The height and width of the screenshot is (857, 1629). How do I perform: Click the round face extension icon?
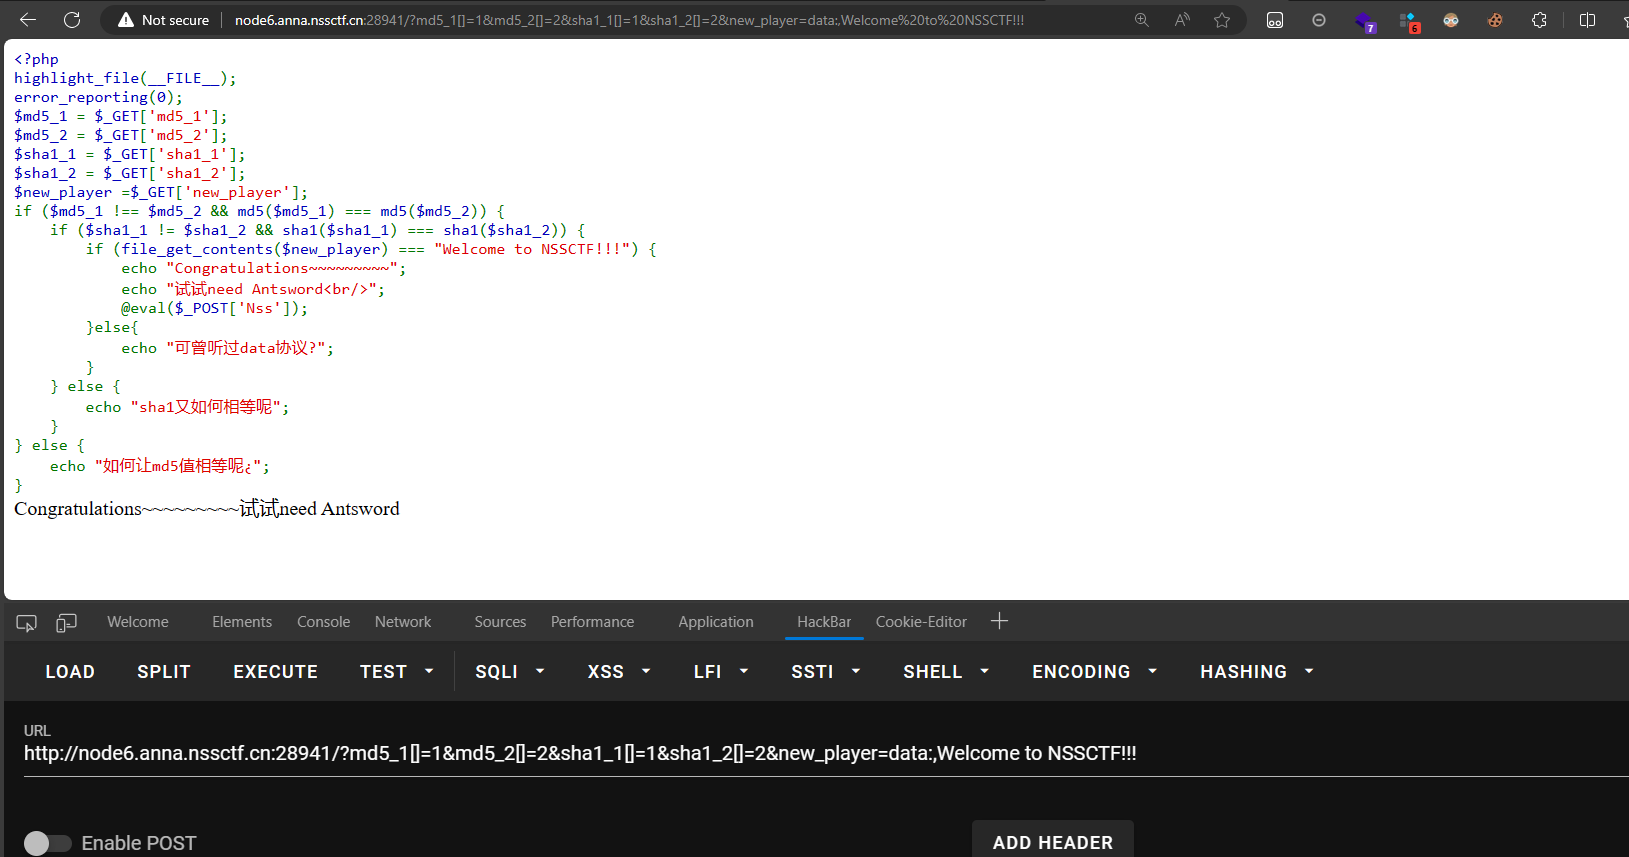point(1451,20)
